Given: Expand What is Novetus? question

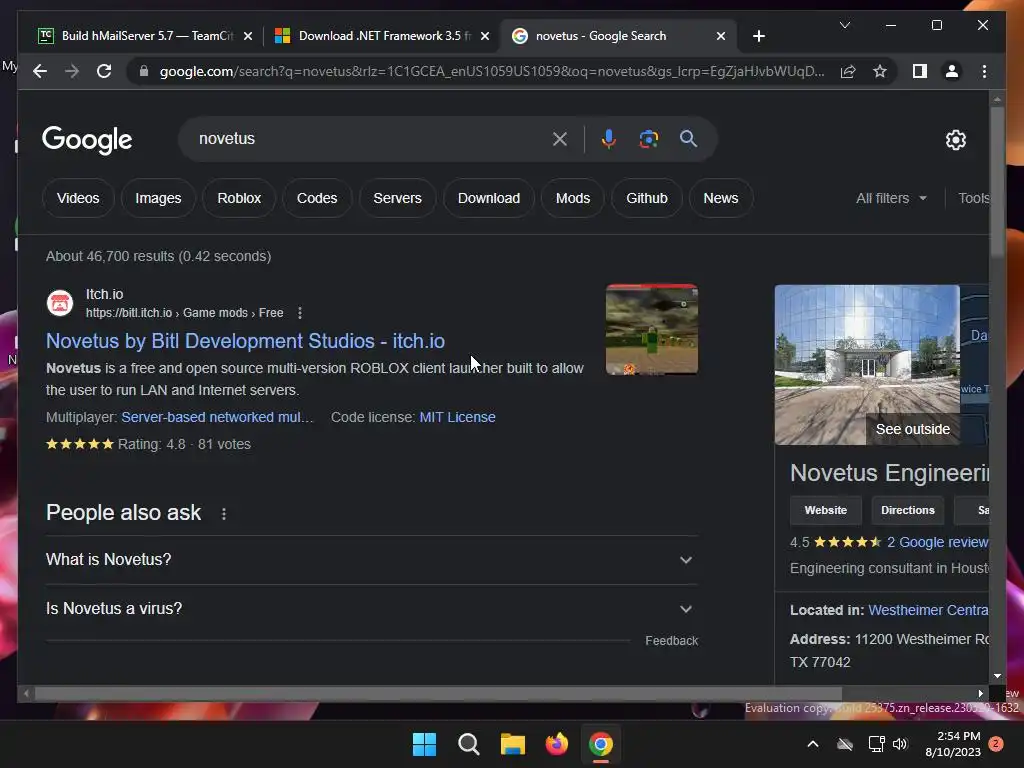Looking at the screenshot, I should pyautogui.click(x=372, y=560).
